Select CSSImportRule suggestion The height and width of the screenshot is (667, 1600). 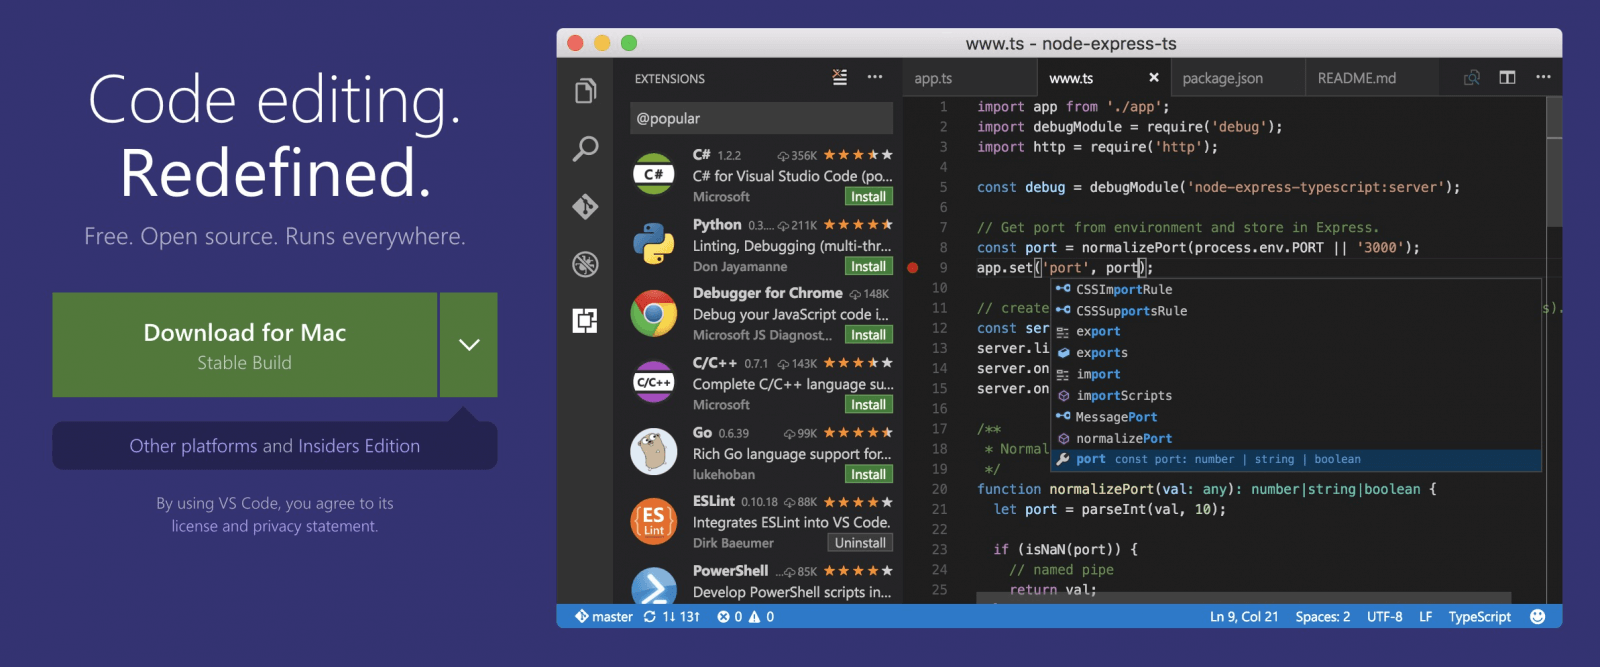point(1296,289)
